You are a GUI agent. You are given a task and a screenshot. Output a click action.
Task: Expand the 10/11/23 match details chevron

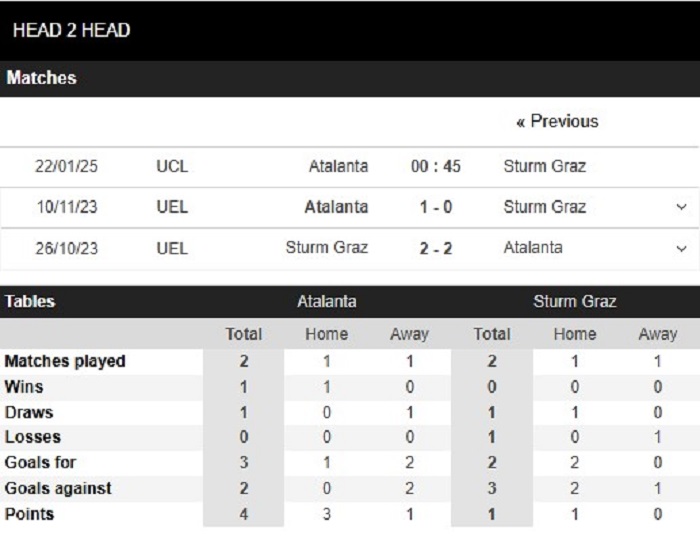point(681,207)
